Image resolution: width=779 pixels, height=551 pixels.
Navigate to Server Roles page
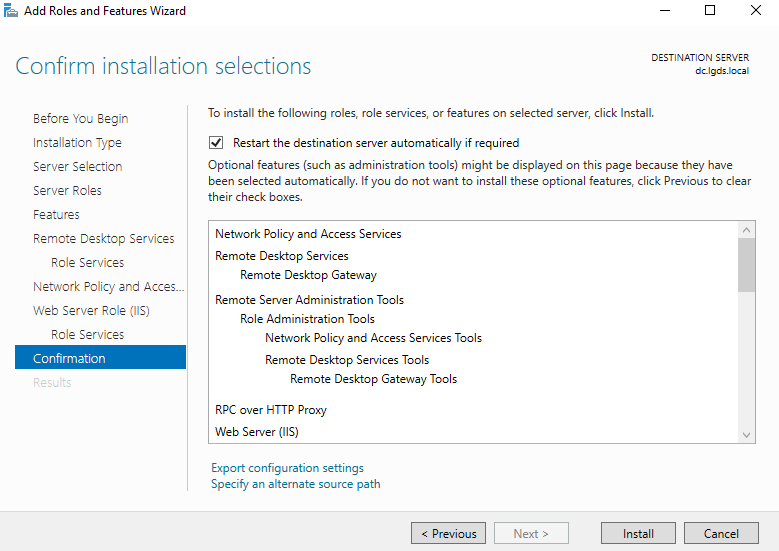pos(67,191)
